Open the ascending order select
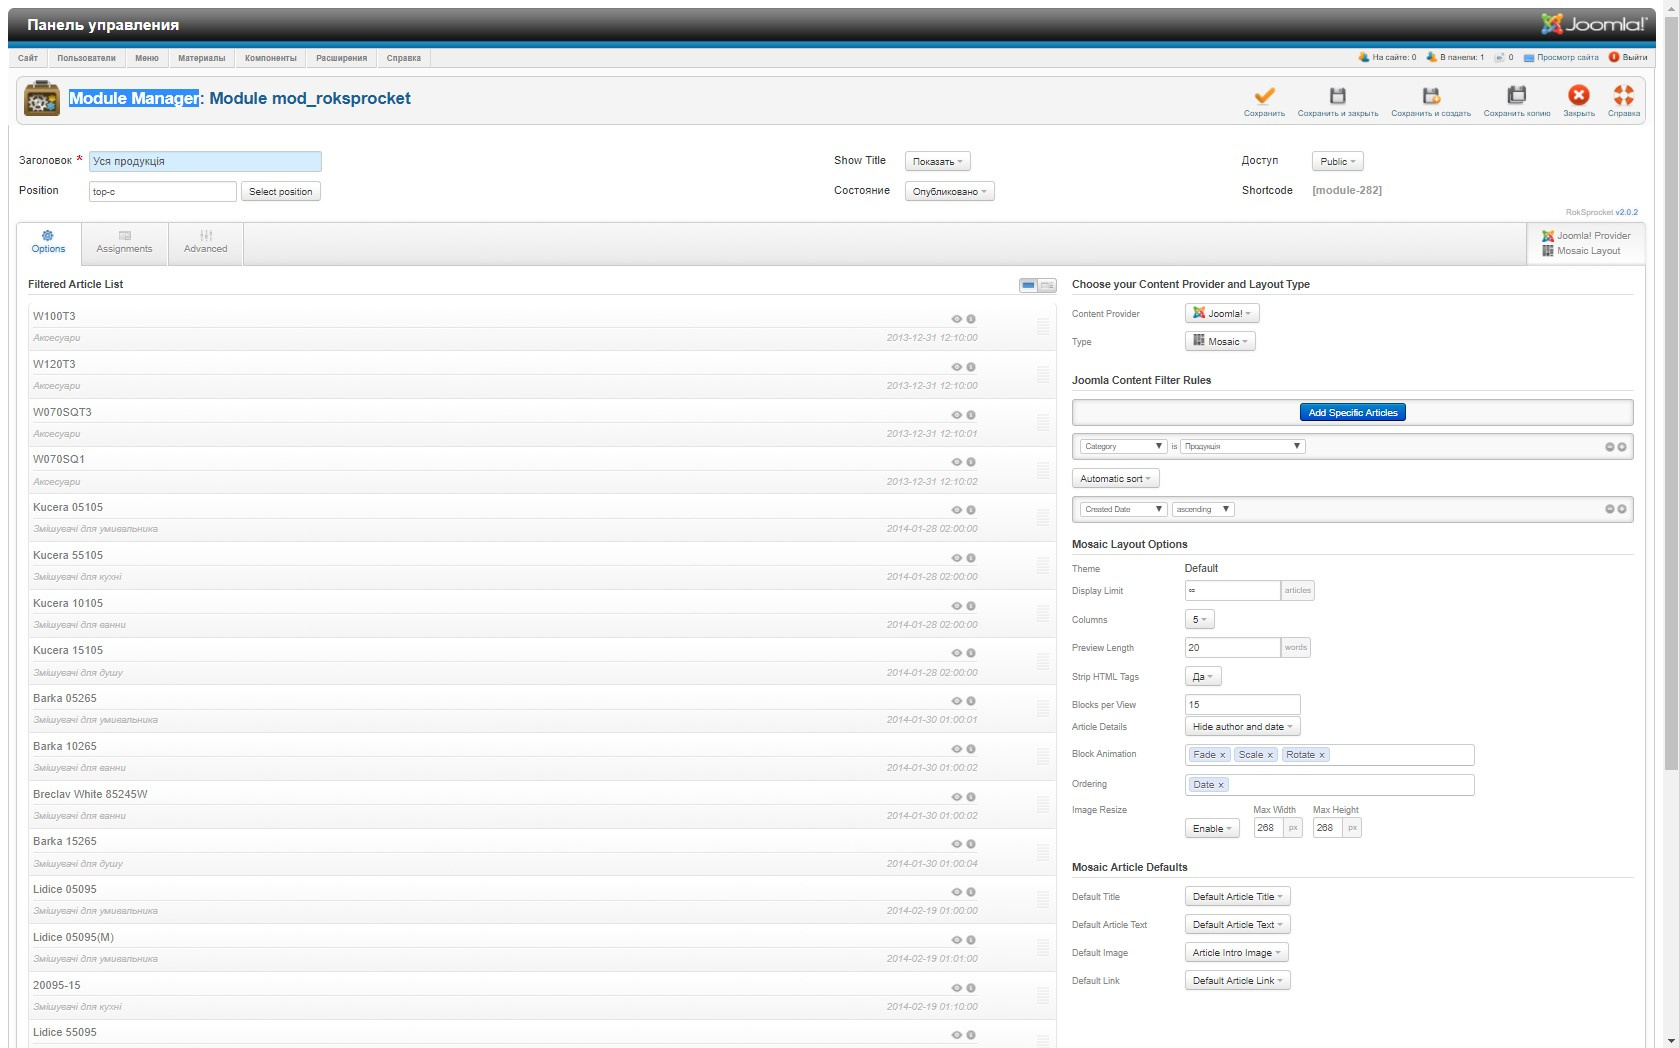This screenshot has height=1048, width=1679. [x=1203, y=509]
